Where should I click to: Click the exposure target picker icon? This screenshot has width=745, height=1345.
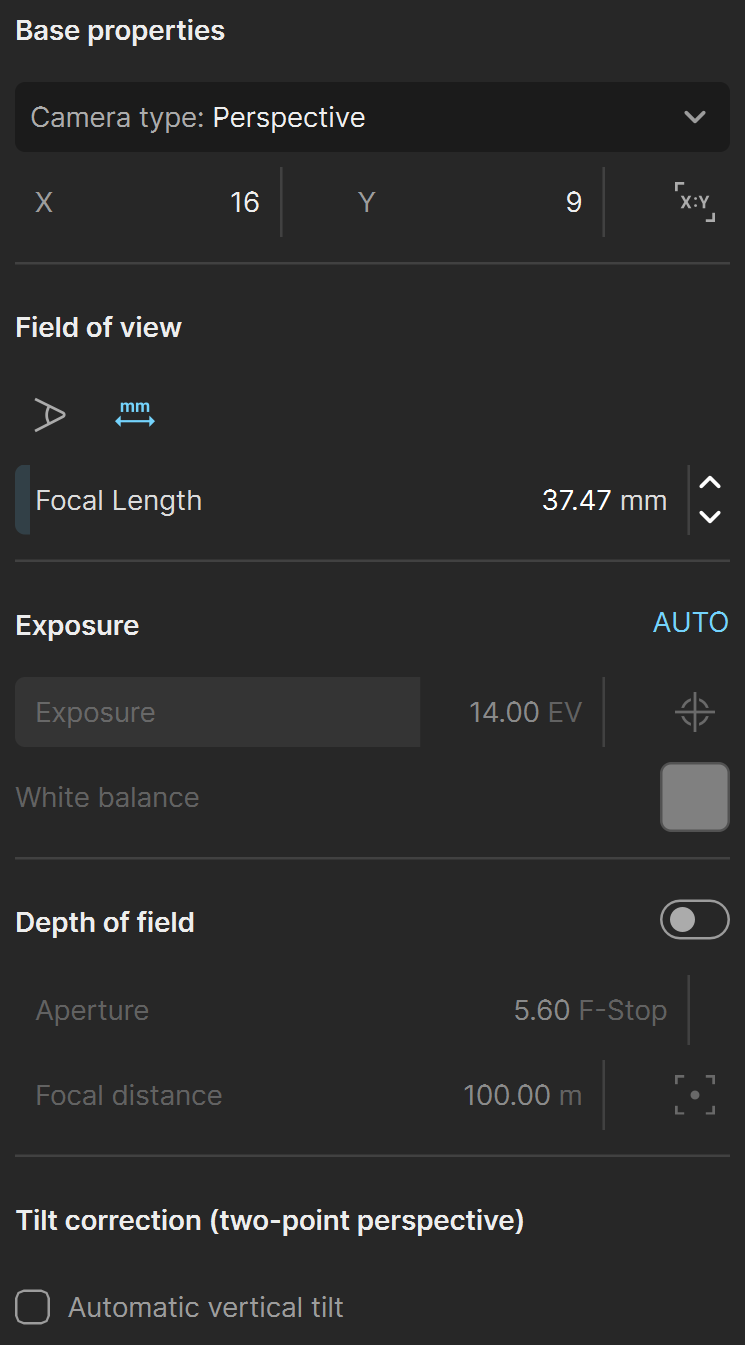click(694, 712)
